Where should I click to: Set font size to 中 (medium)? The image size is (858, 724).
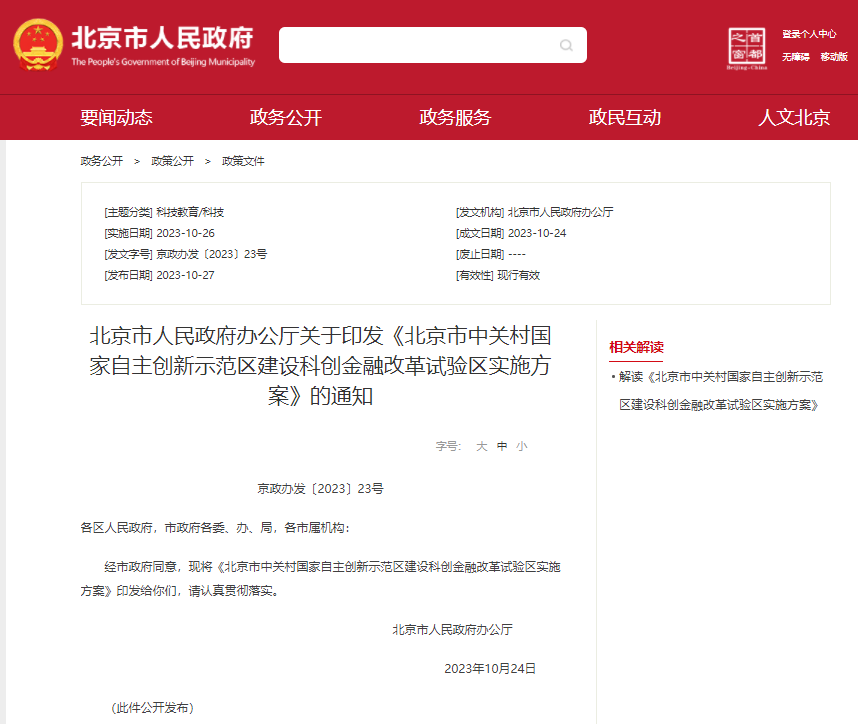502,446
